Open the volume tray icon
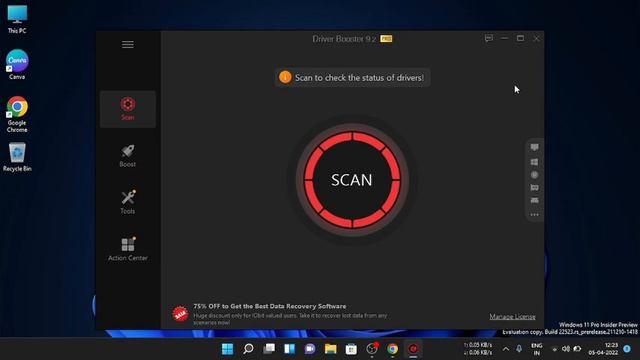The height and width of the screenshot is (360, 640). pos(566,349)
